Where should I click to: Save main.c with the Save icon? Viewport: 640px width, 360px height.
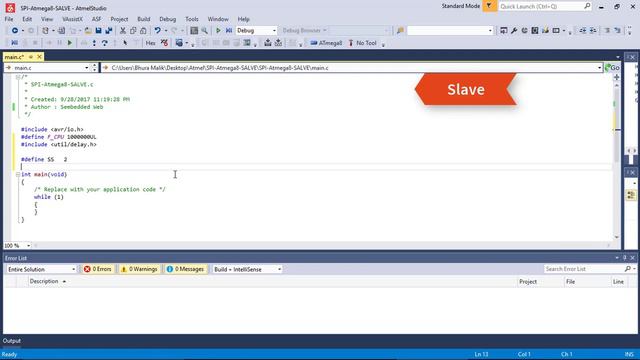[98, 31]
